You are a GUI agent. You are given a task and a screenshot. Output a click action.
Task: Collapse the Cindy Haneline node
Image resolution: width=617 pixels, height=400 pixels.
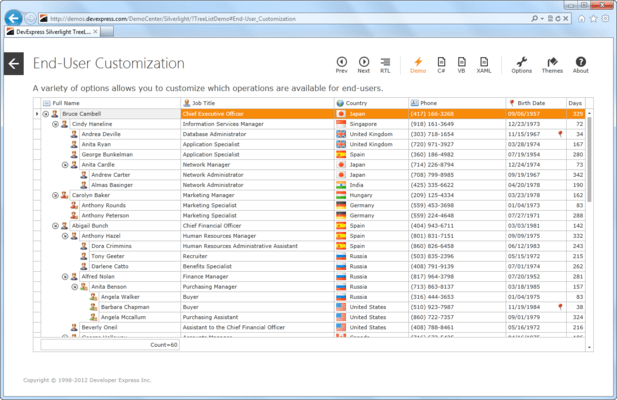(x=55, y=124)
